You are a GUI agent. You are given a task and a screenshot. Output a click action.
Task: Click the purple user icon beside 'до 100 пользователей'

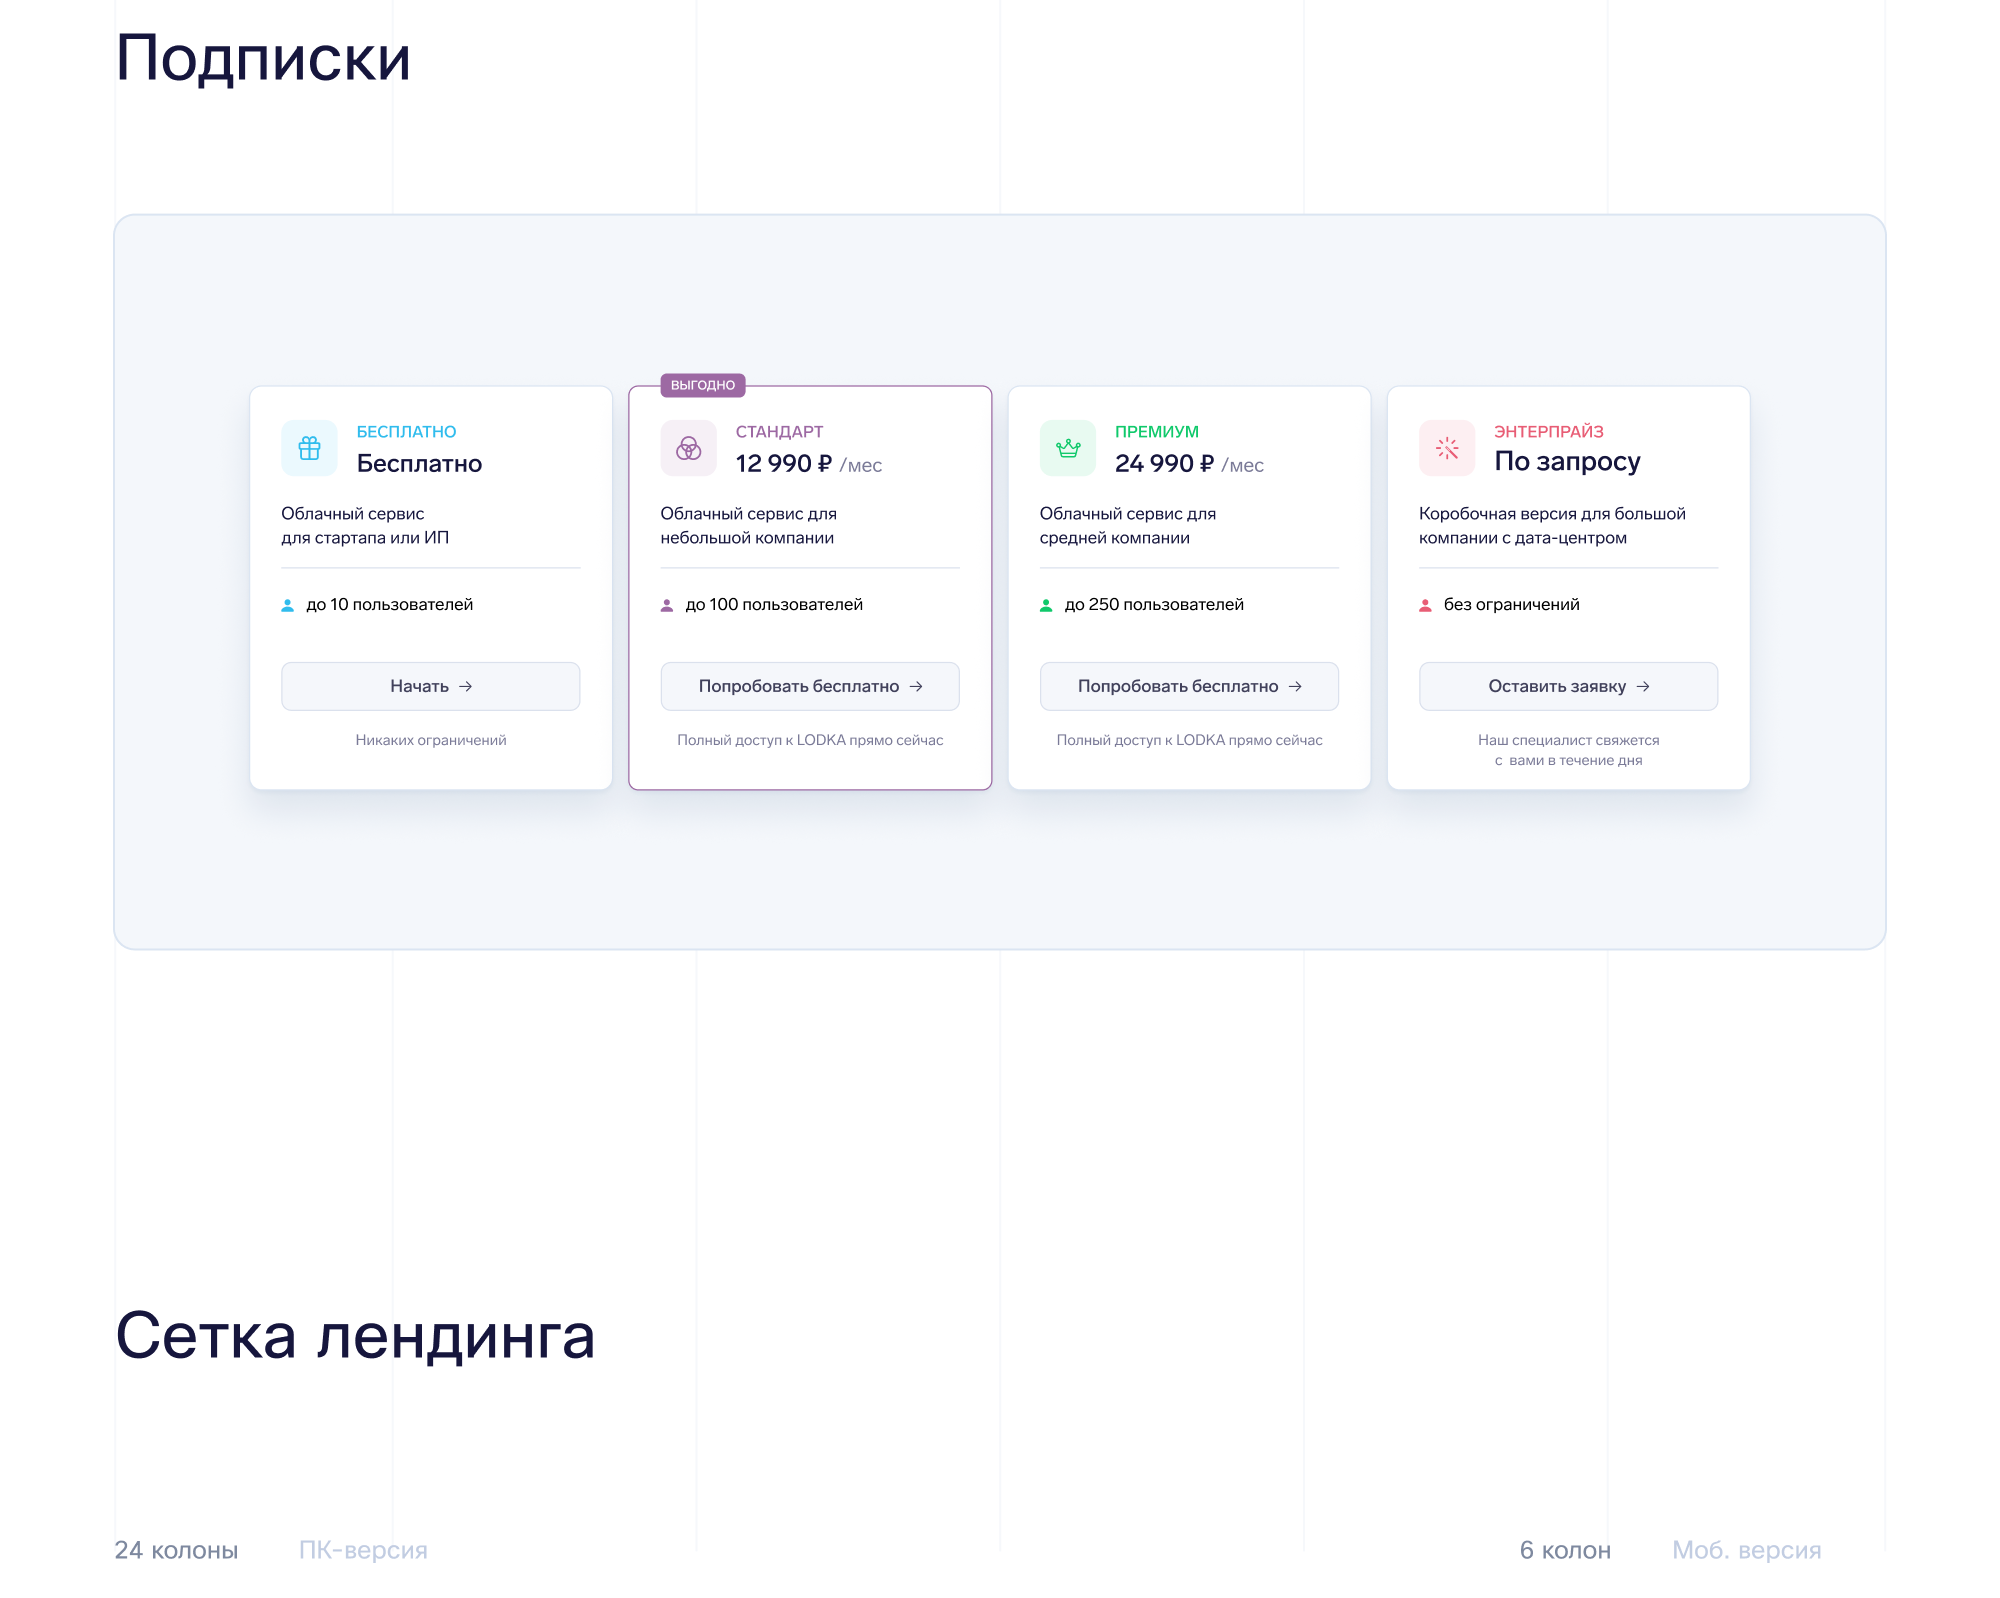[667, 605]
